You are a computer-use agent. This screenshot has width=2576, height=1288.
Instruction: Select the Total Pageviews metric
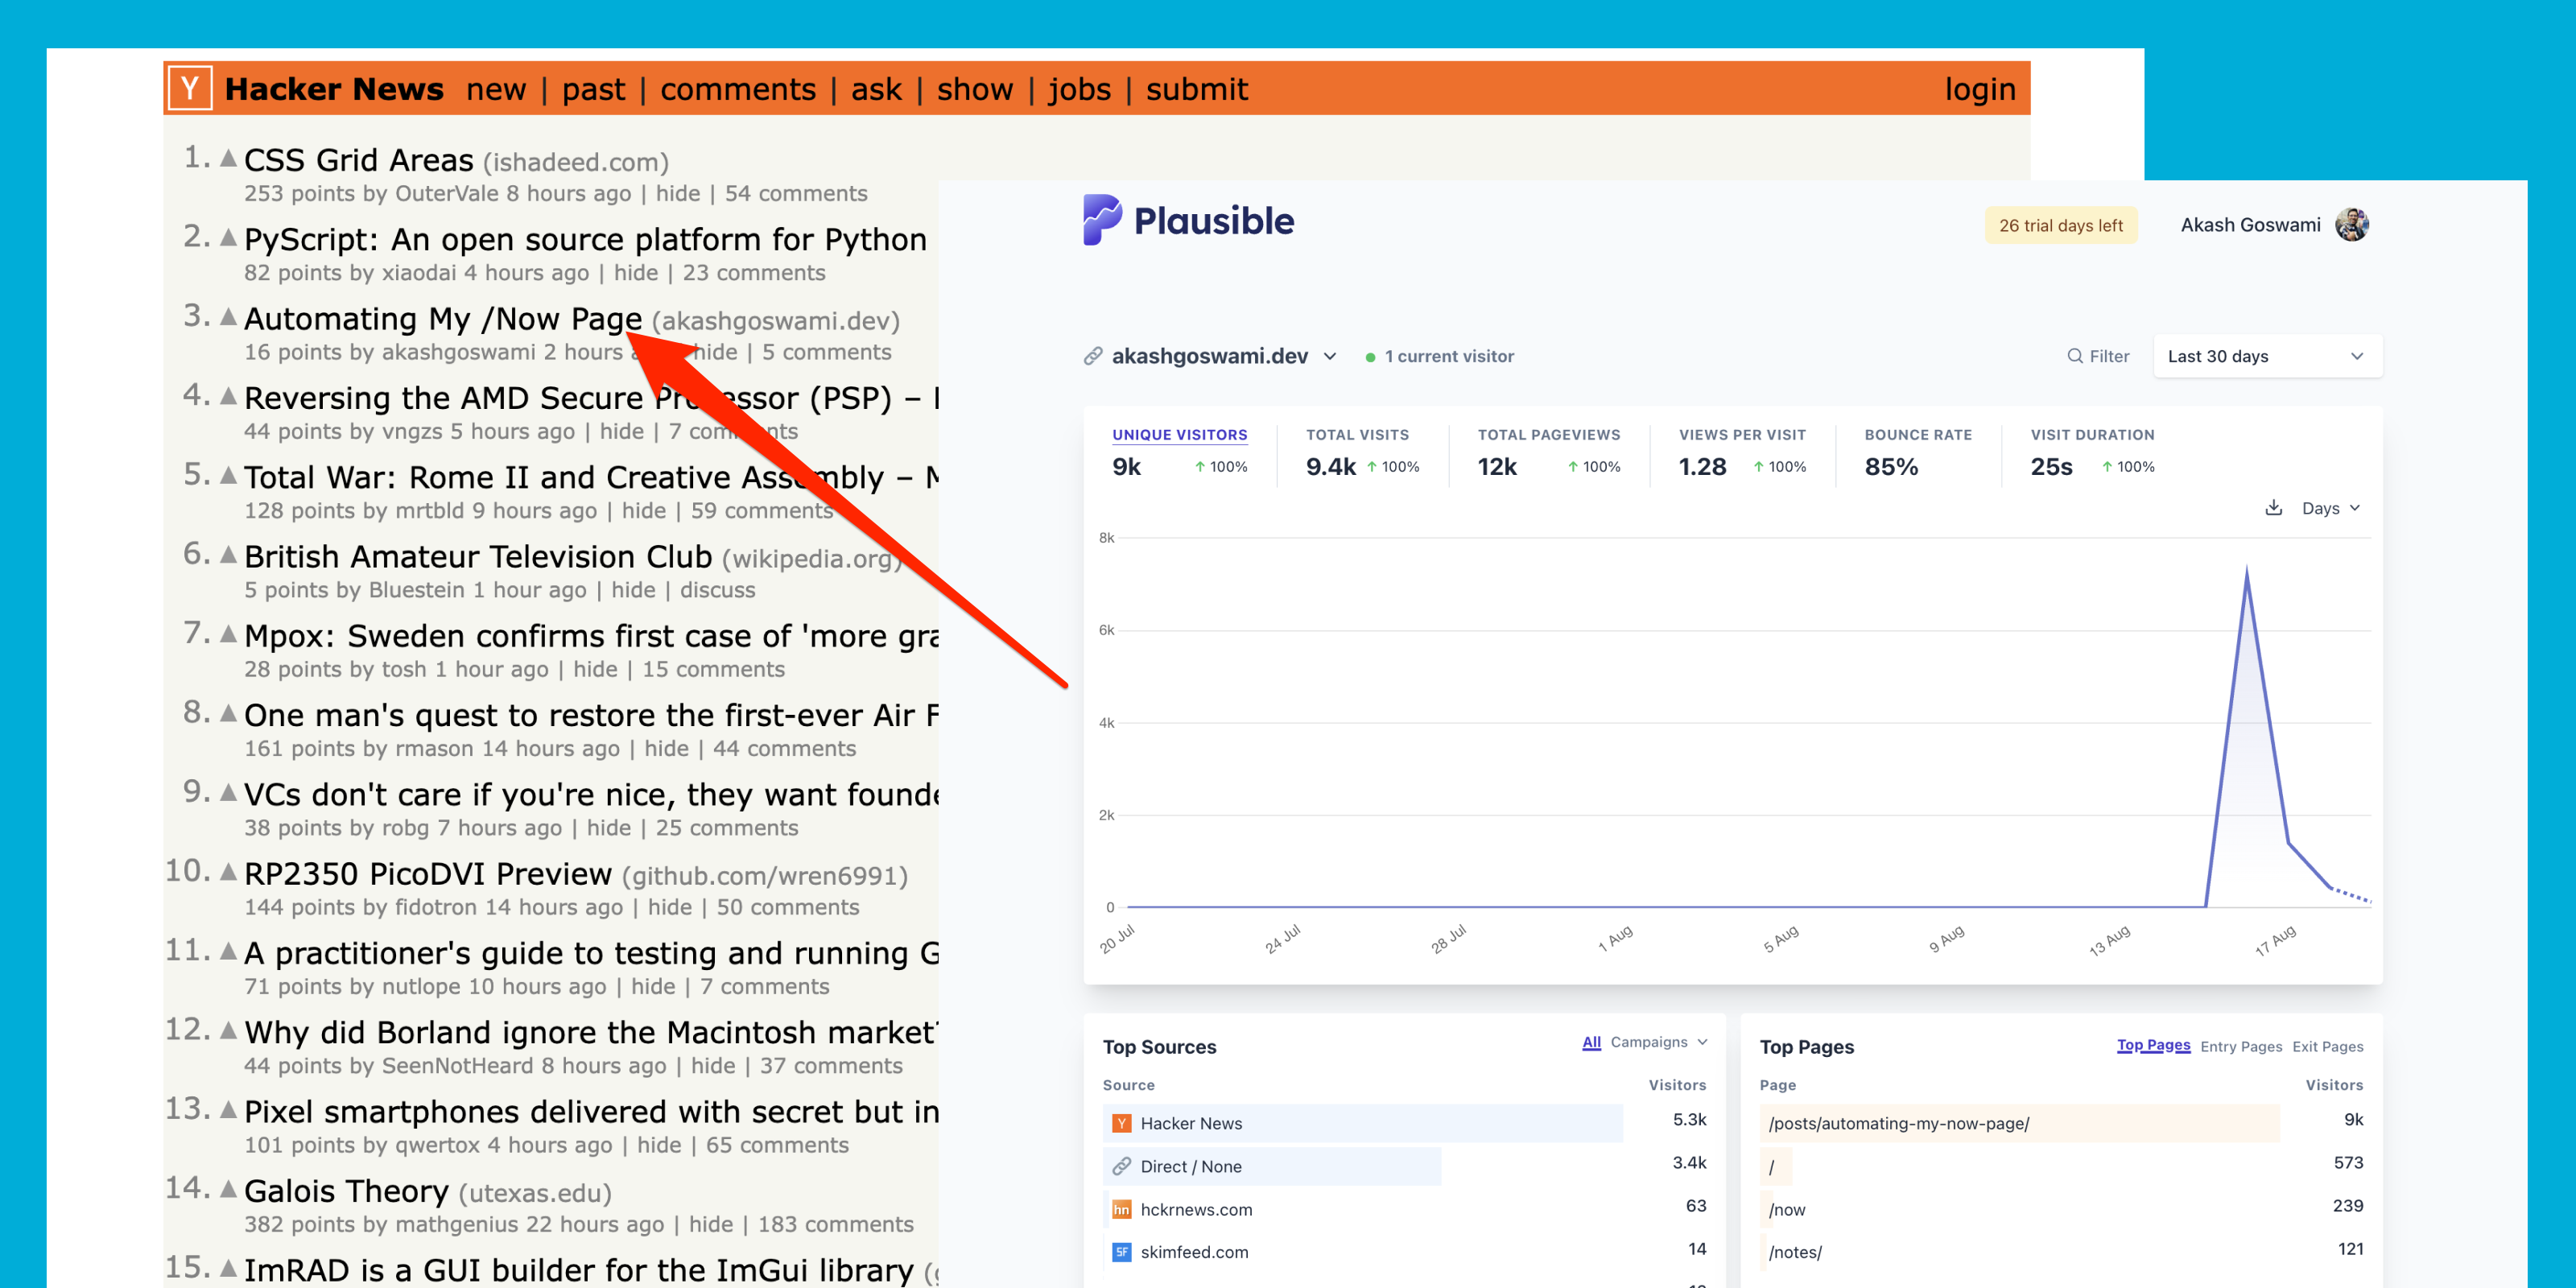coord(1549,453)
